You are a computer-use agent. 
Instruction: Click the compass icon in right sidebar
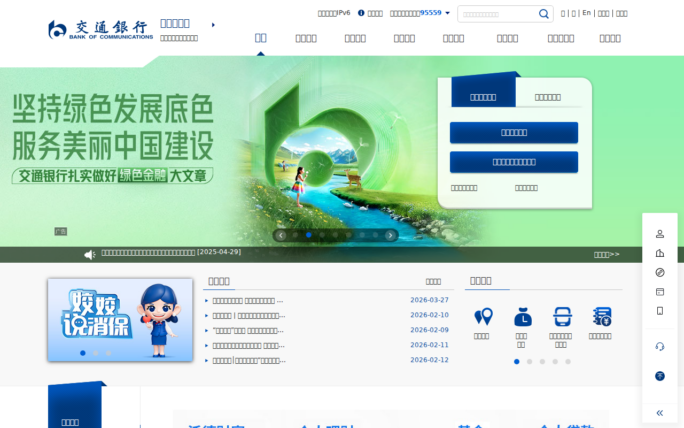tap(660, 272)
